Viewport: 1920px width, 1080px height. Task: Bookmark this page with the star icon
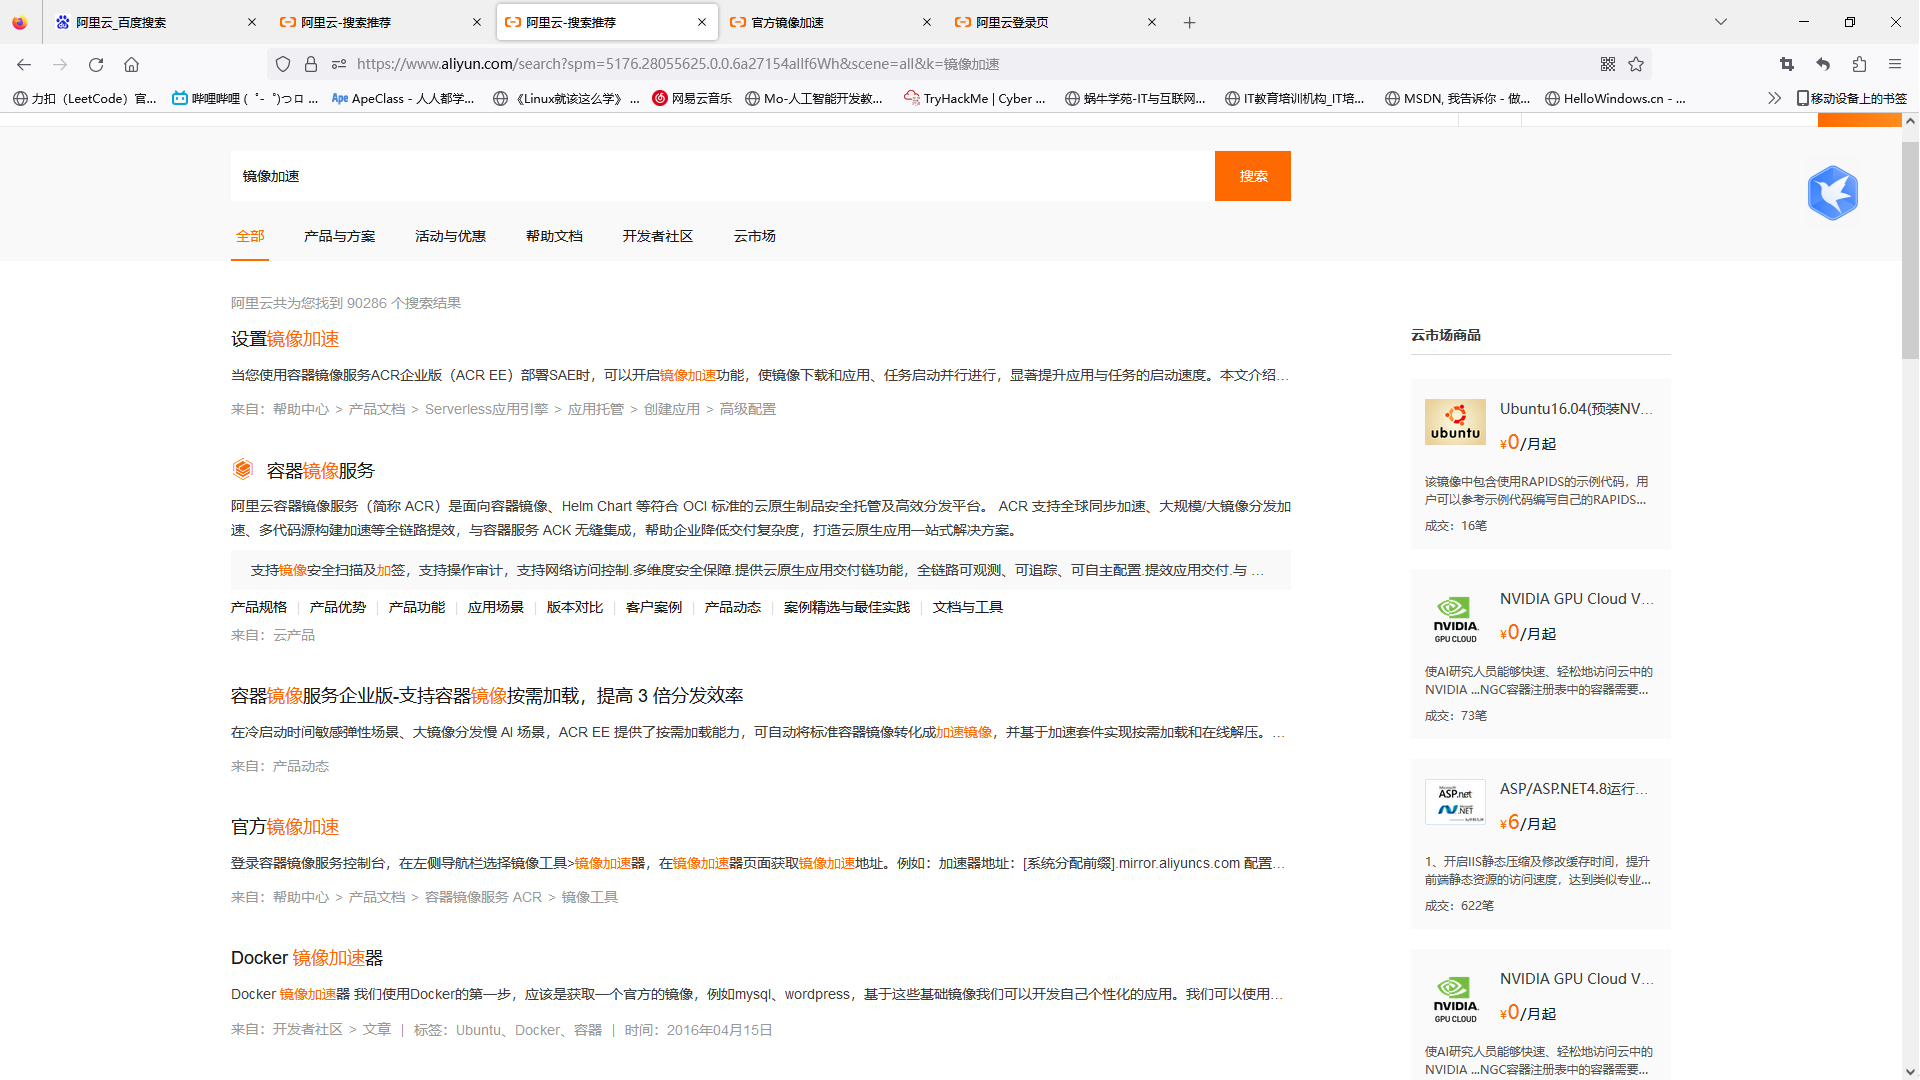[x=1636, y=64]
